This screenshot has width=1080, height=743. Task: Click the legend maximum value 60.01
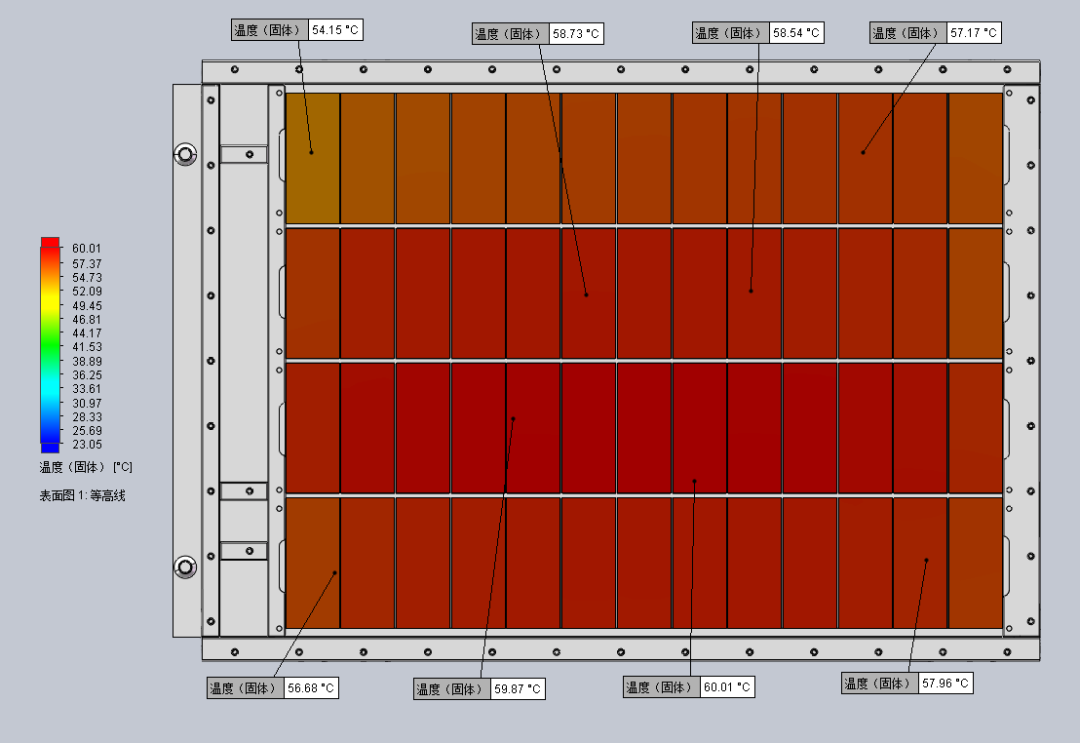(x=85, y=249)
